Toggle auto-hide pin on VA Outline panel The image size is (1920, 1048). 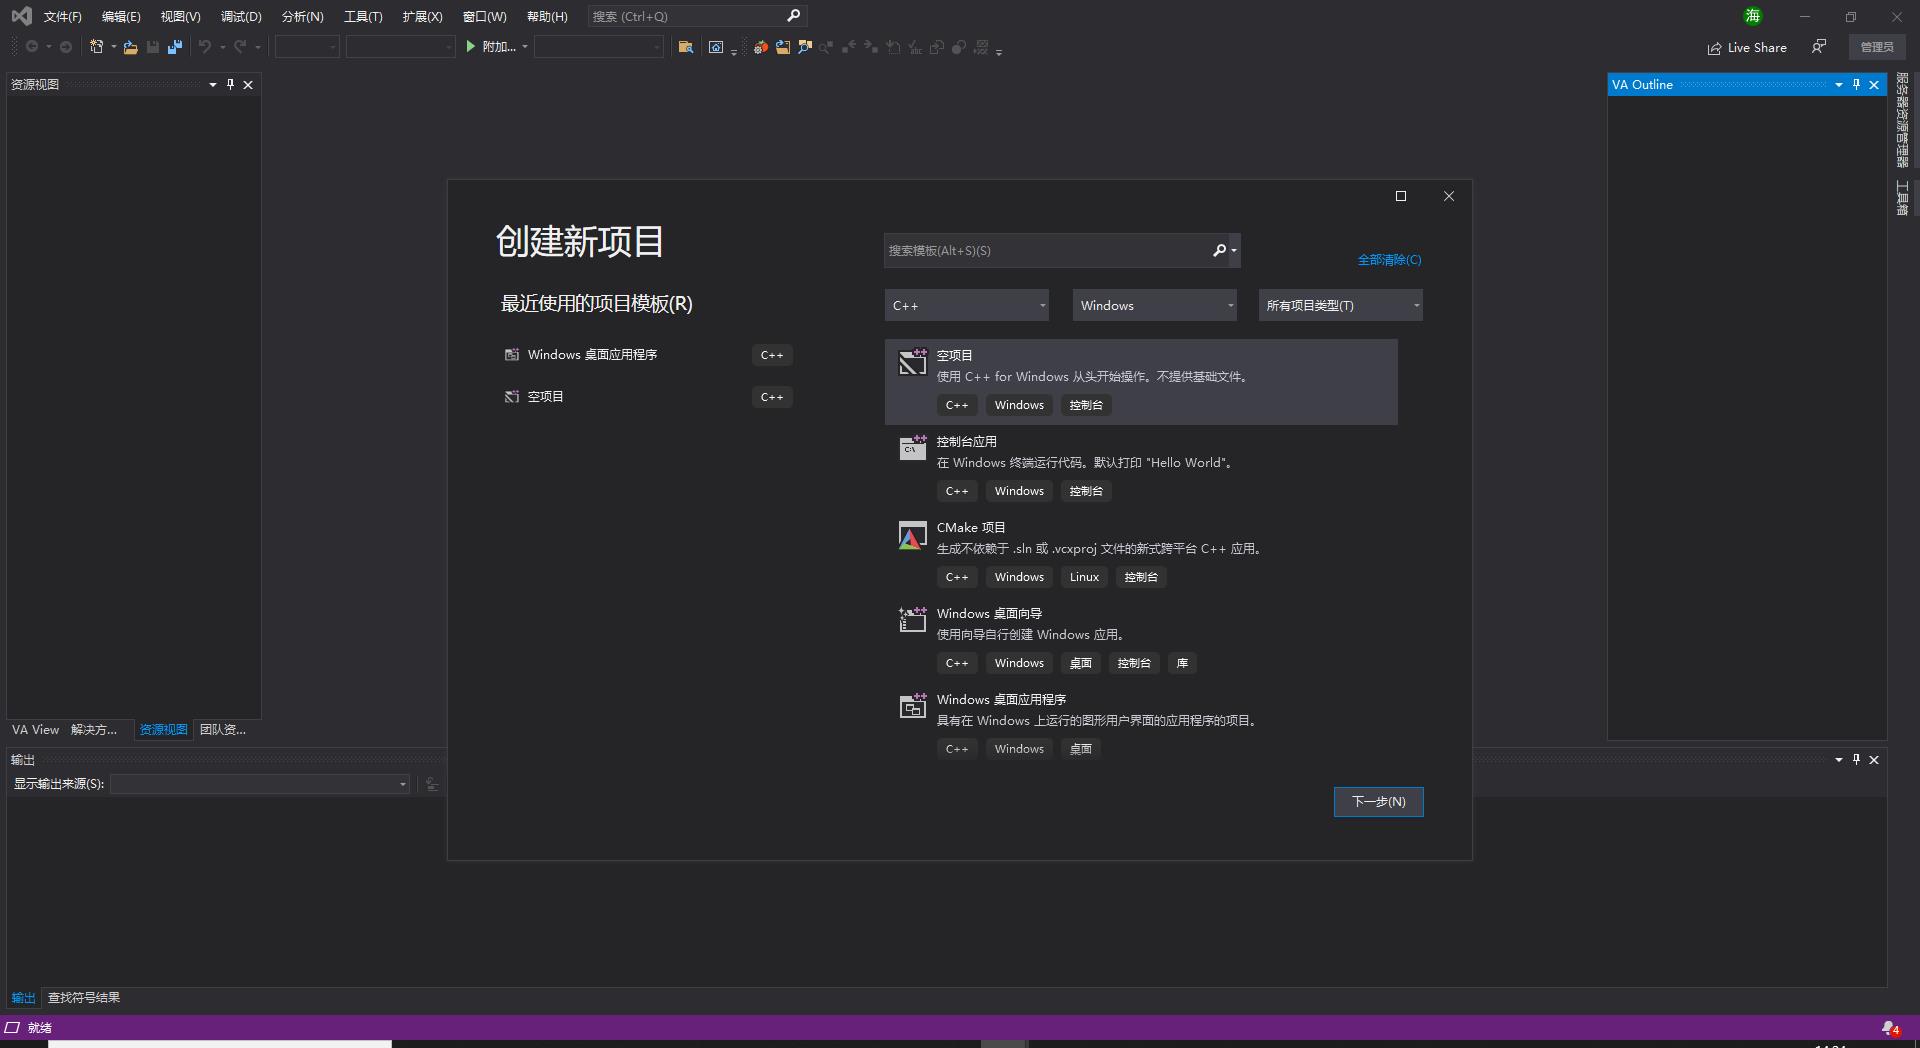pos(1856,85)
